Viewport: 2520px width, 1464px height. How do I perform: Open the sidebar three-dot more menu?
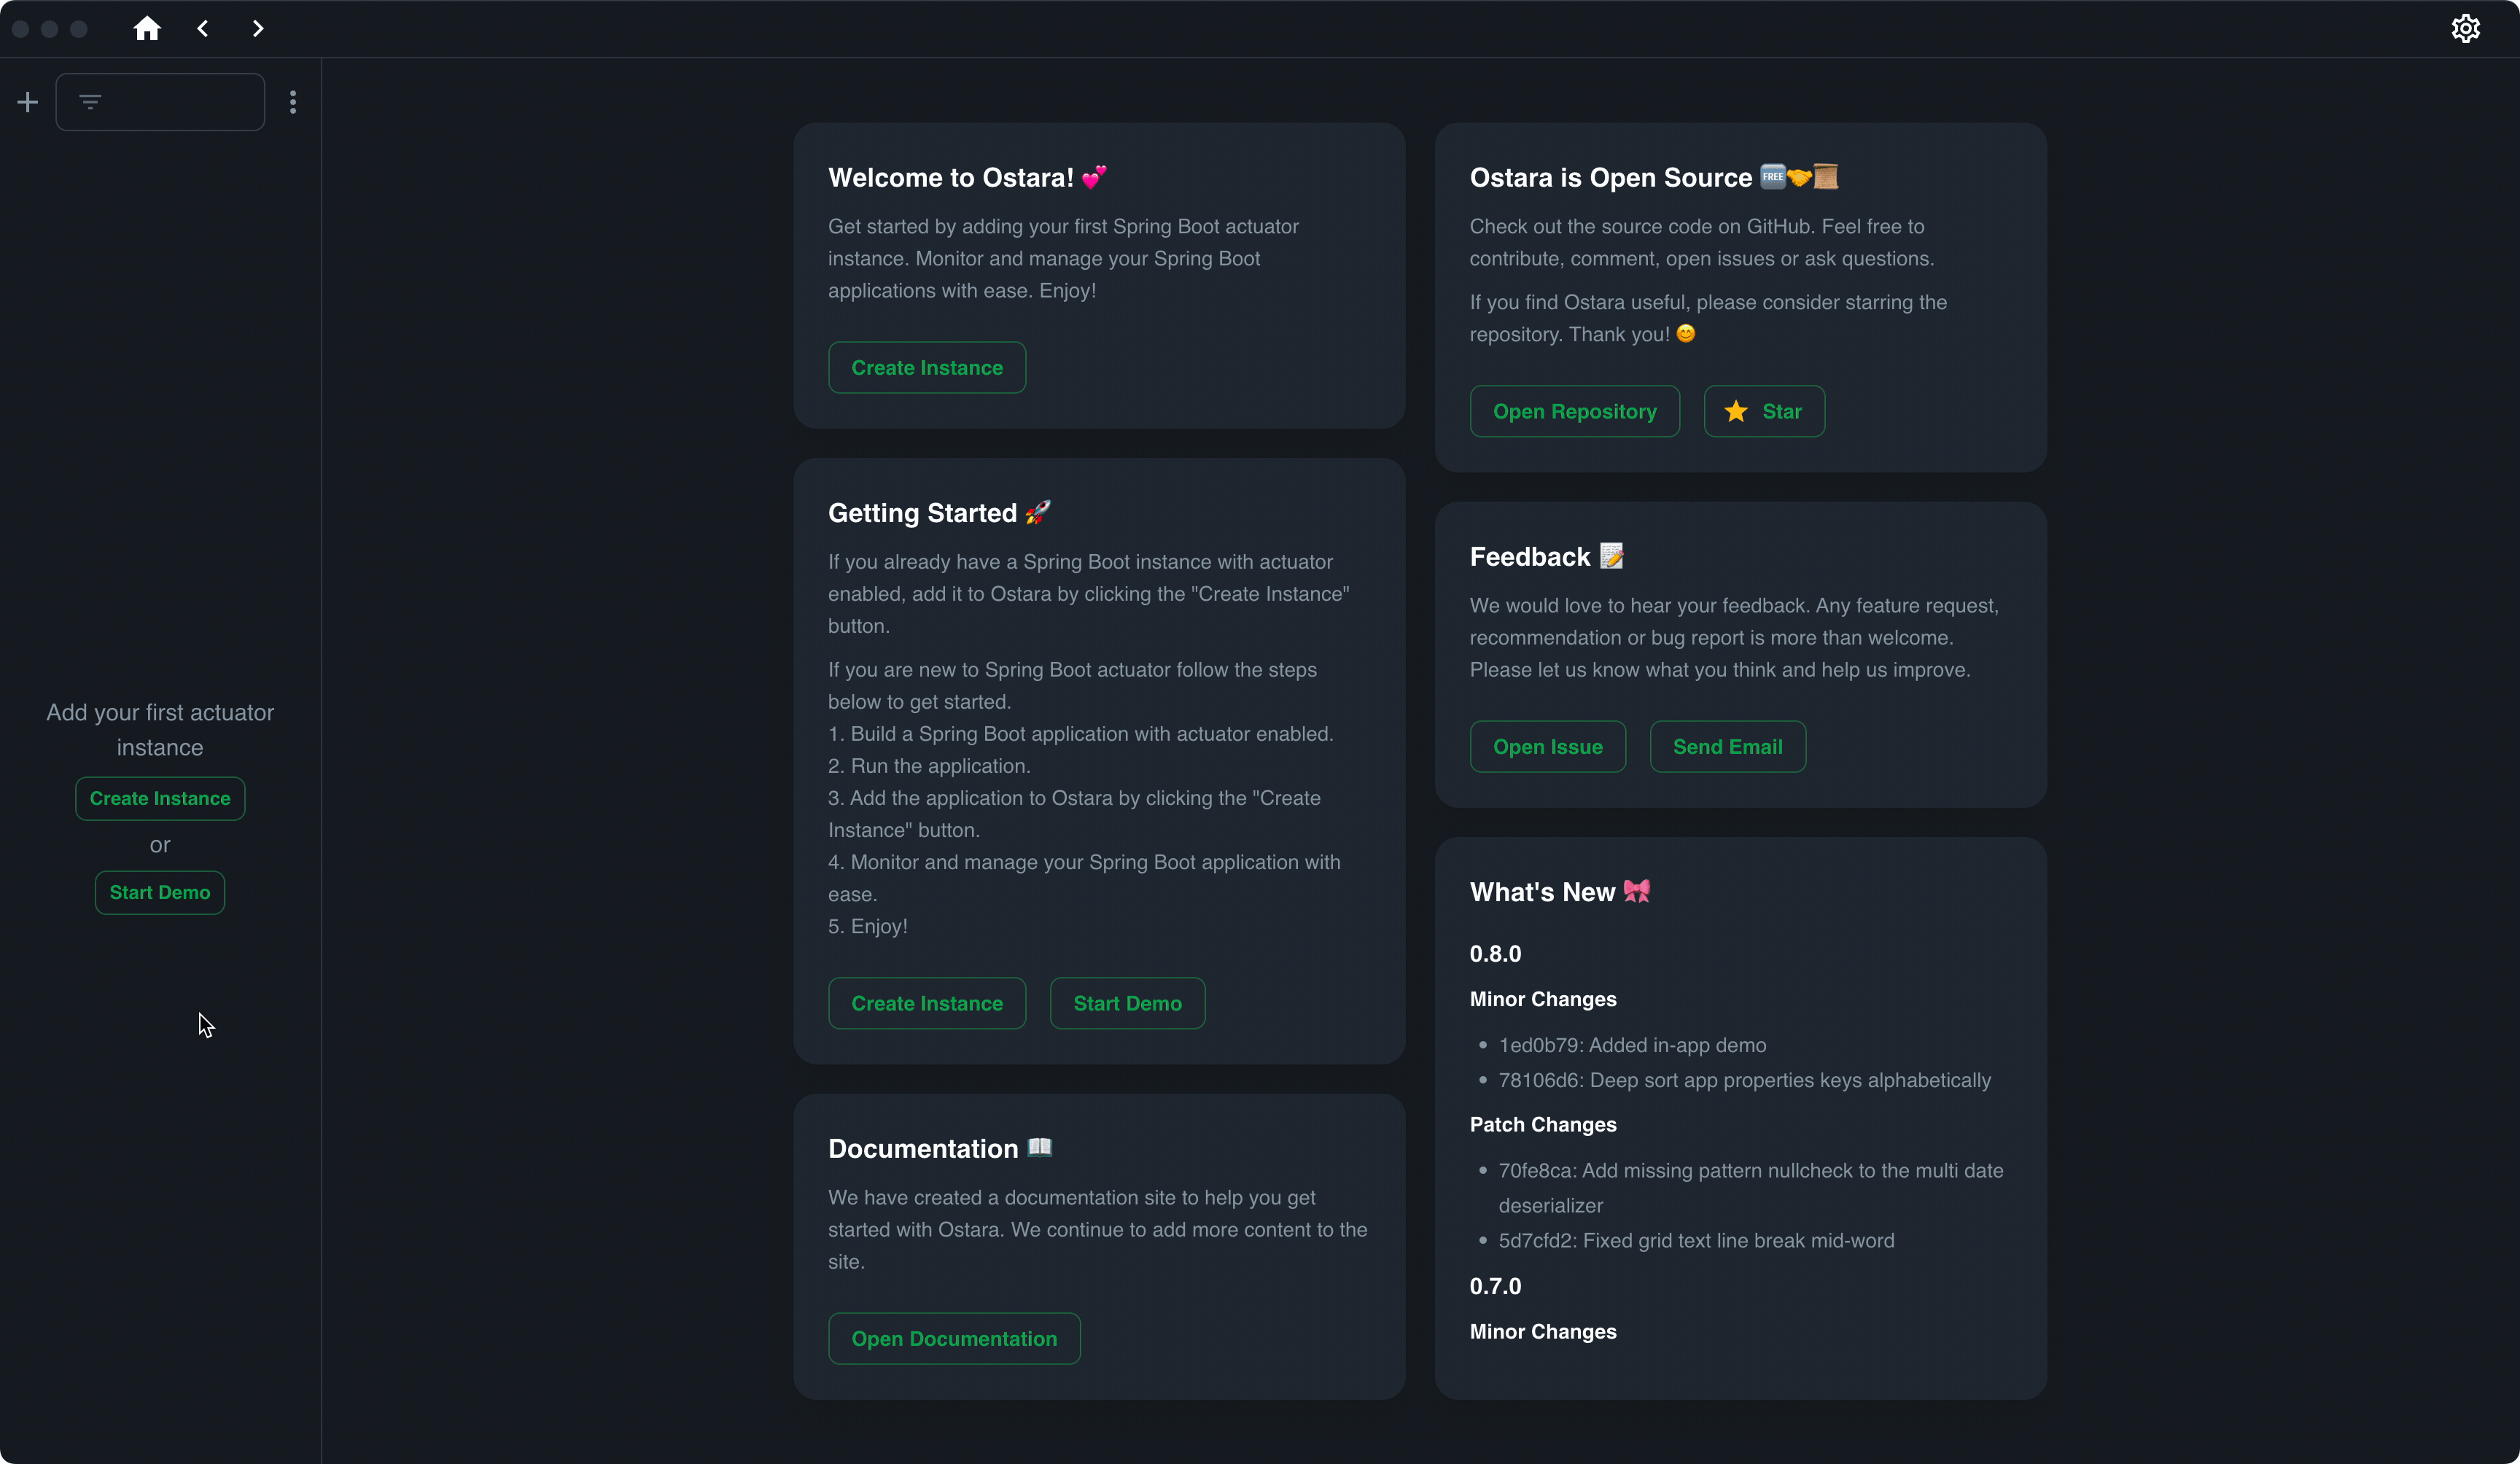coord(293,102)
